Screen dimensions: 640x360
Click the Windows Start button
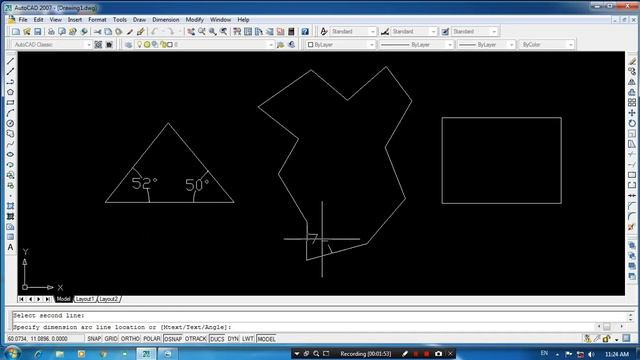(12, 353)
